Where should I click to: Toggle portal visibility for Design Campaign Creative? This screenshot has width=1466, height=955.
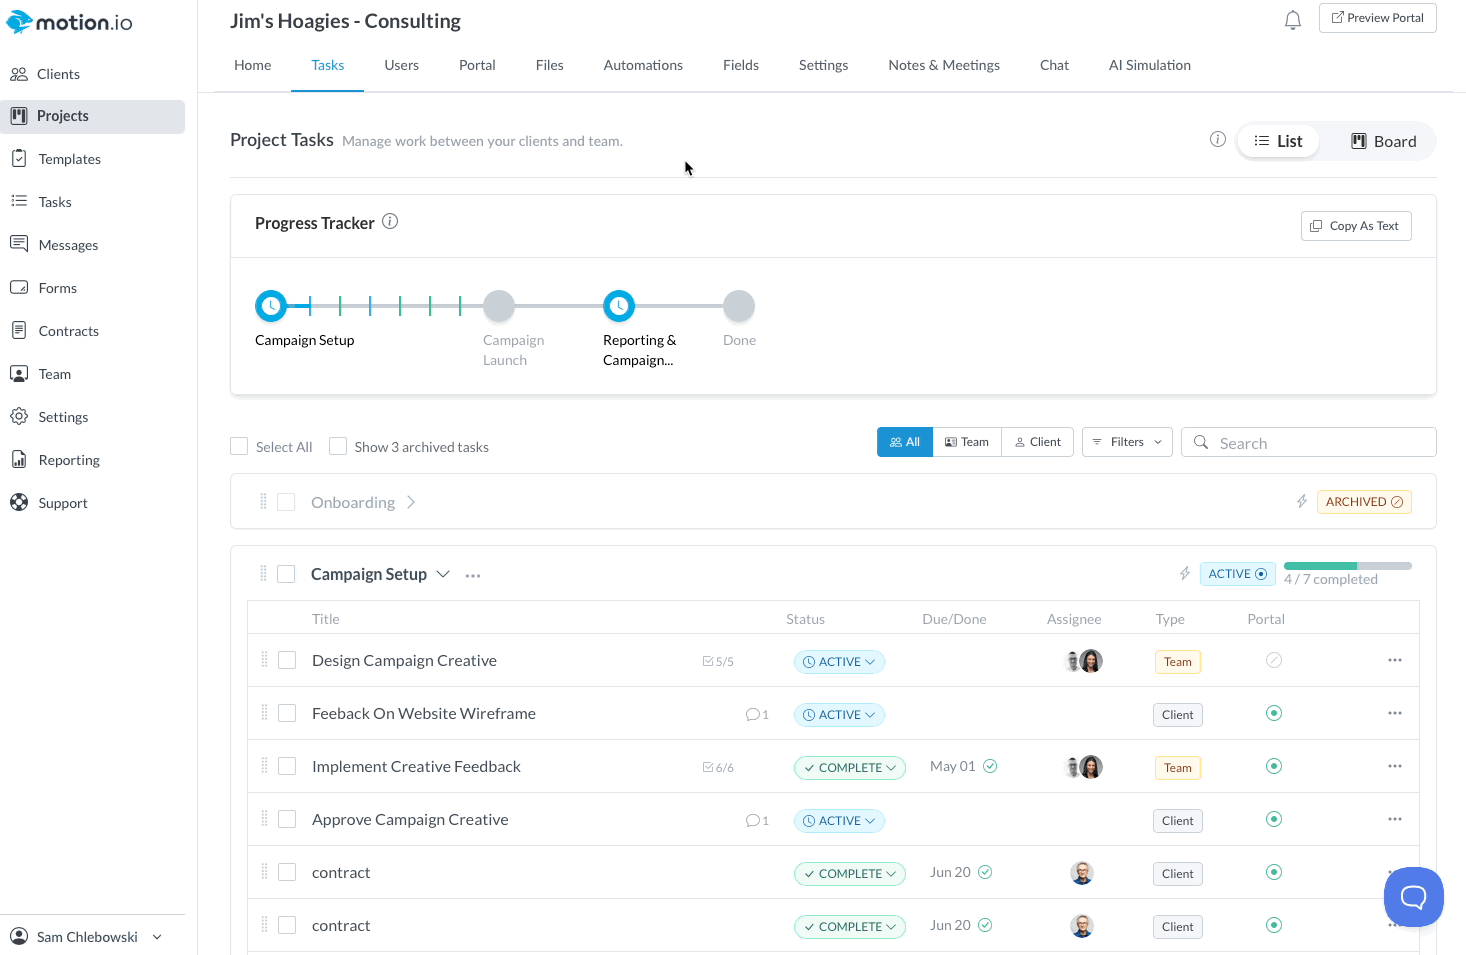[x=1273, y=660]
